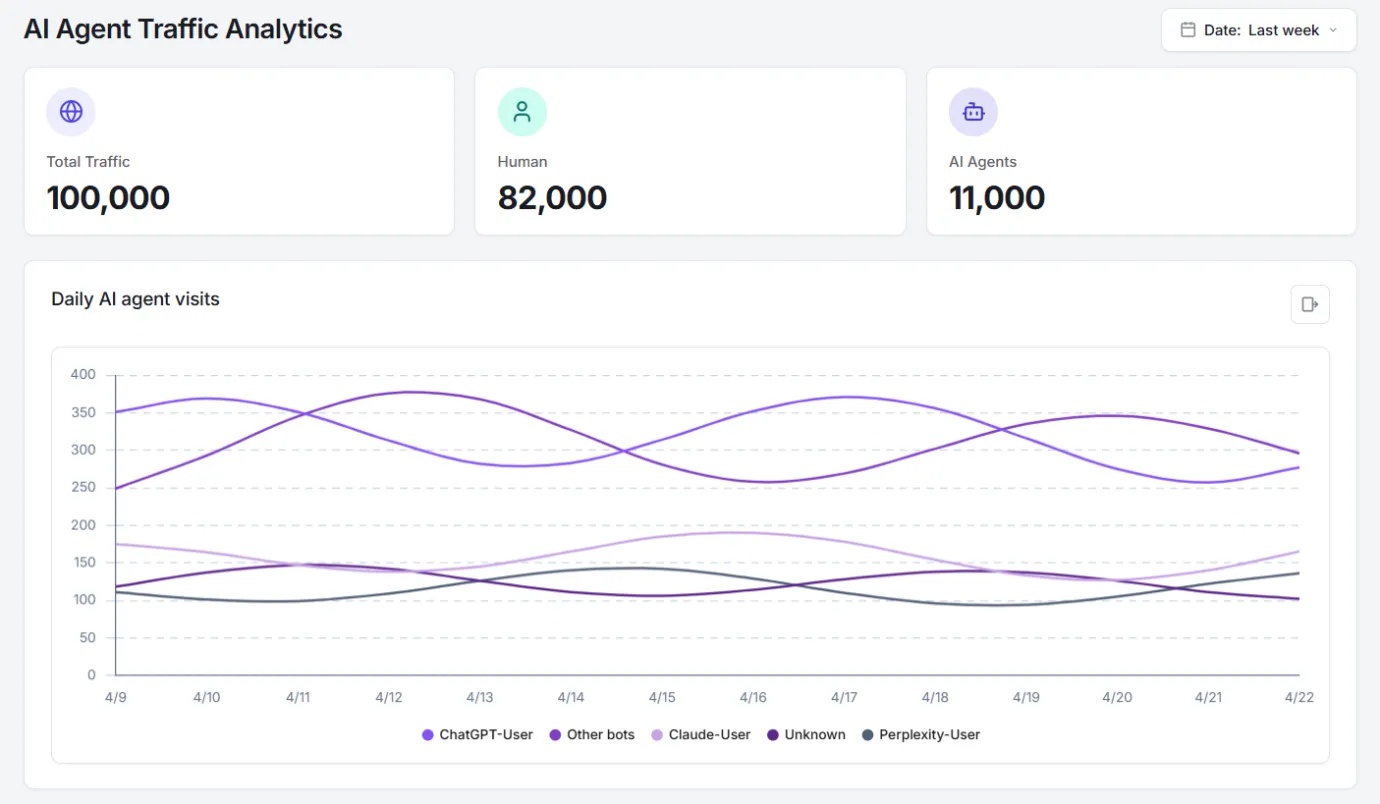The height and width of the screenshot is (804, 1380).
Task: Click the Unknown legend color dot
Action: pyautogui.click(x=773, y=735)
